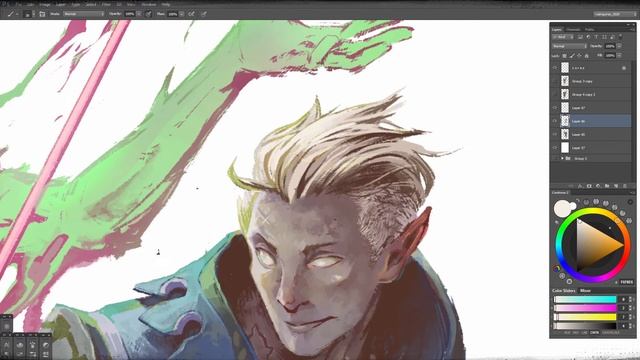Viewport: 640px width, 360px height.
Task: Switch to the Mixer tab
Action: (585, 291)
